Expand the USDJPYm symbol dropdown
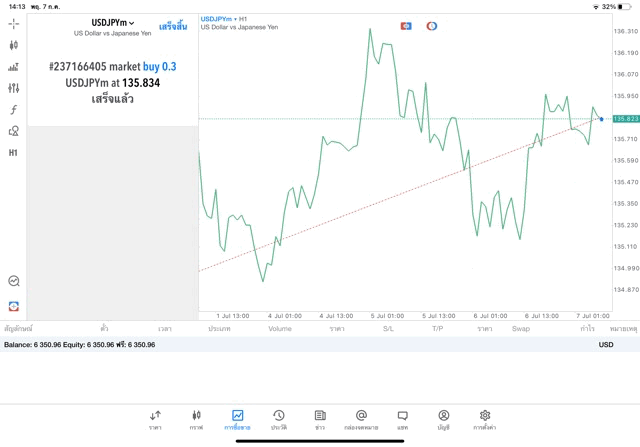This screenshot has height=447, width=640. pos(112,23)
